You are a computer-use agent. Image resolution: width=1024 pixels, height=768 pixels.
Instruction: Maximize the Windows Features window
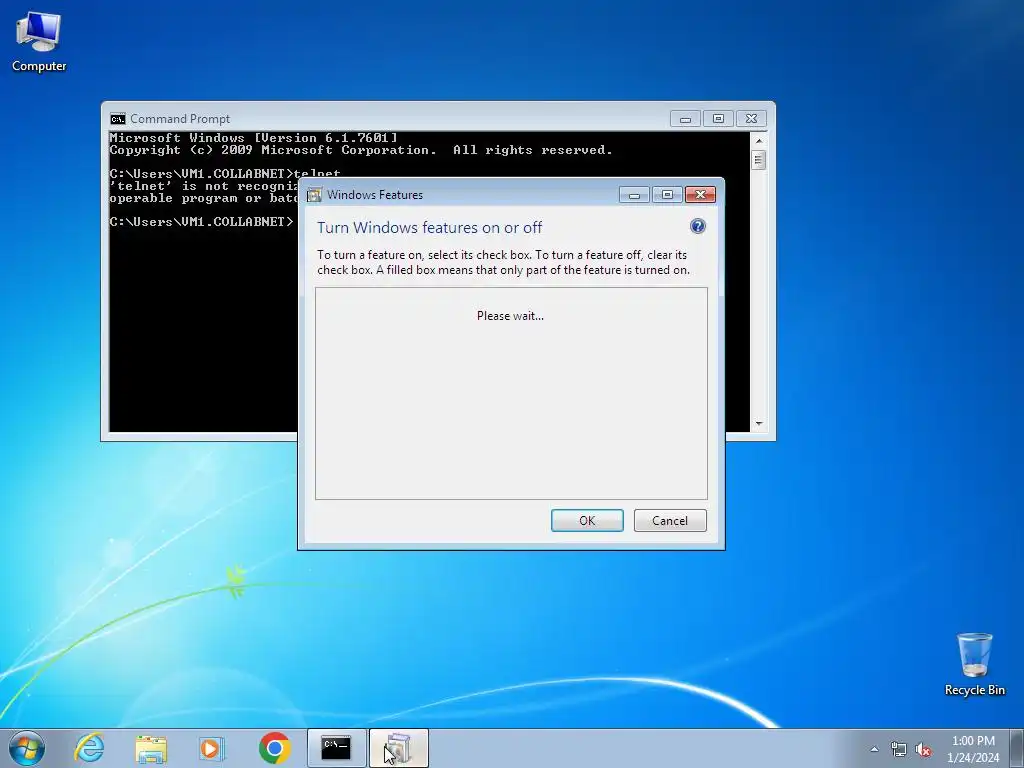click(667, 194)
